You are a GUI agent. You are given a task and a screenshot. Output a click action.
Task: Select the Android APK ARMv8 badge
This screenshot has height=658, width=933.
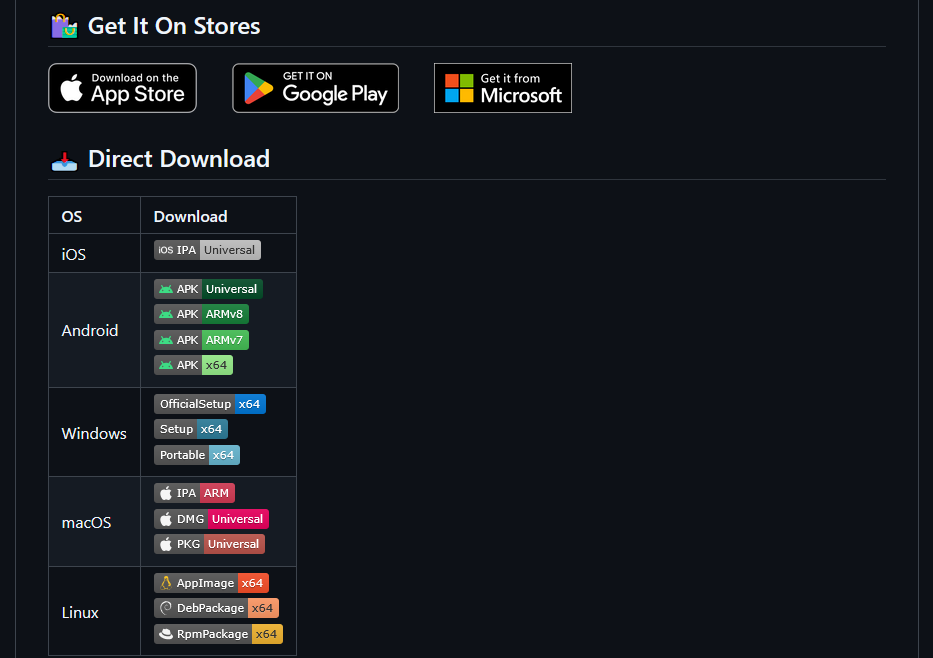pyautogui.click(x=201, y=314)
